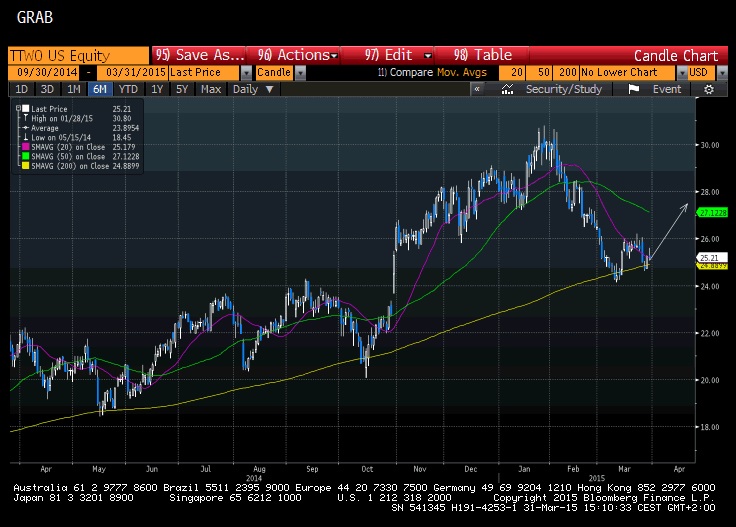
Task: Click the green 27.1228 axis price tag
Action: [x=713, y=213]
